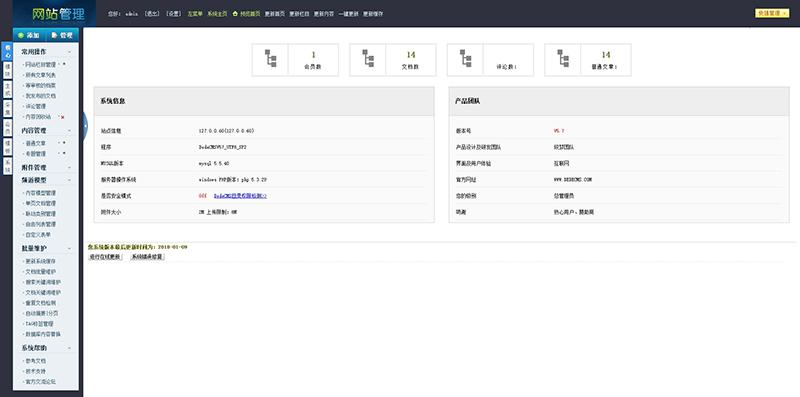Click the green 添加 button in sidebar header
Image resolution: width=800 pixels, height=397 pixels.
29,35
